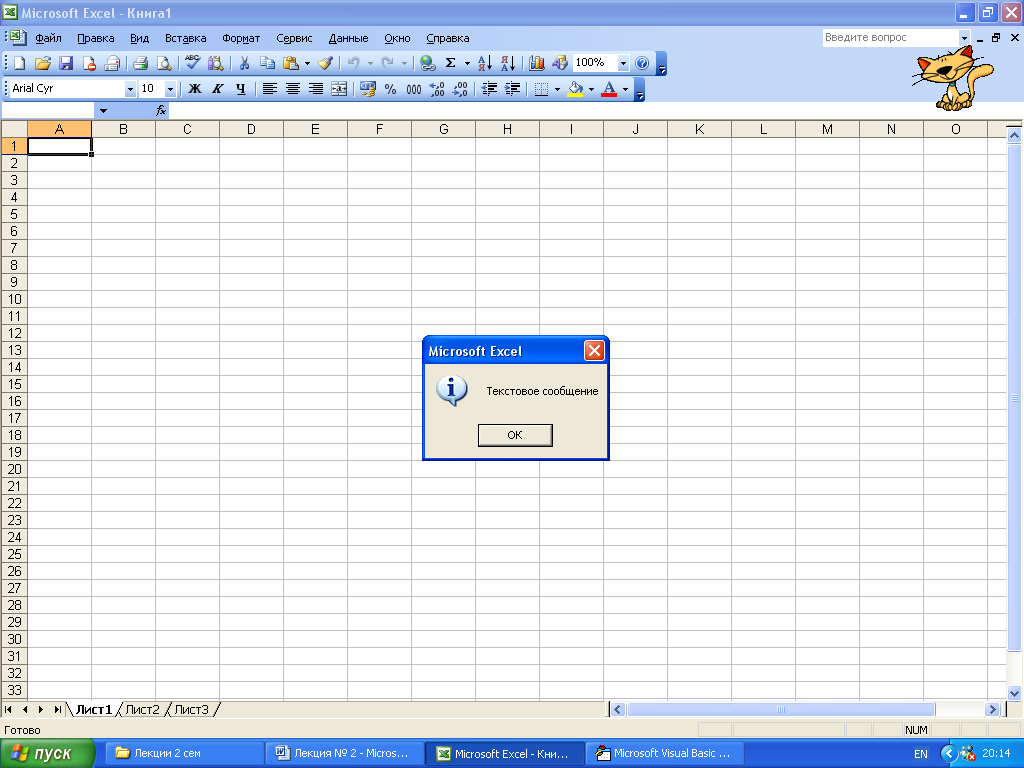Screen dimensions: 1024x768
Task: Decrease decimal places icon
Action: [460, 89]
